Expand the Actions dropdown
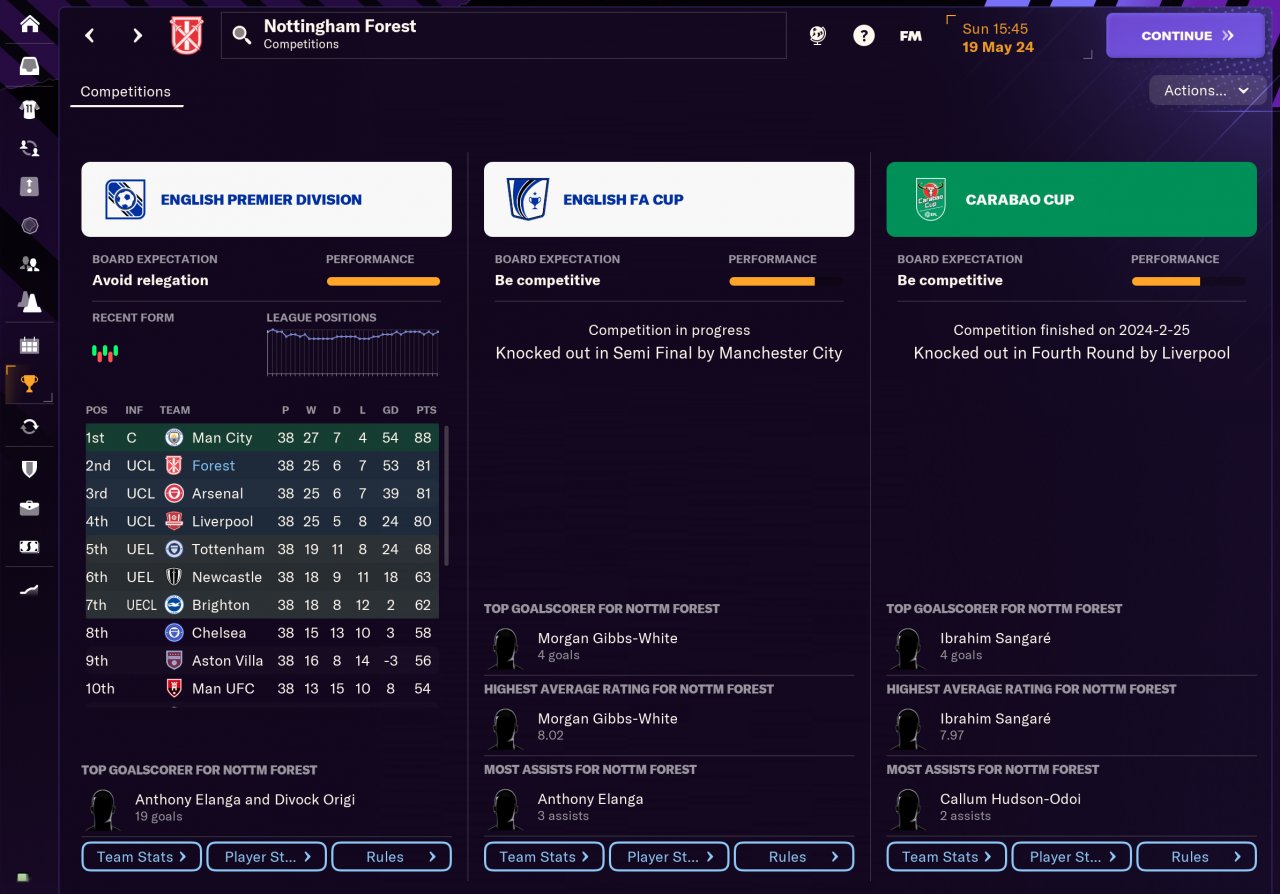Viewport: 1280px width, 894px height. coord(1207,90)
